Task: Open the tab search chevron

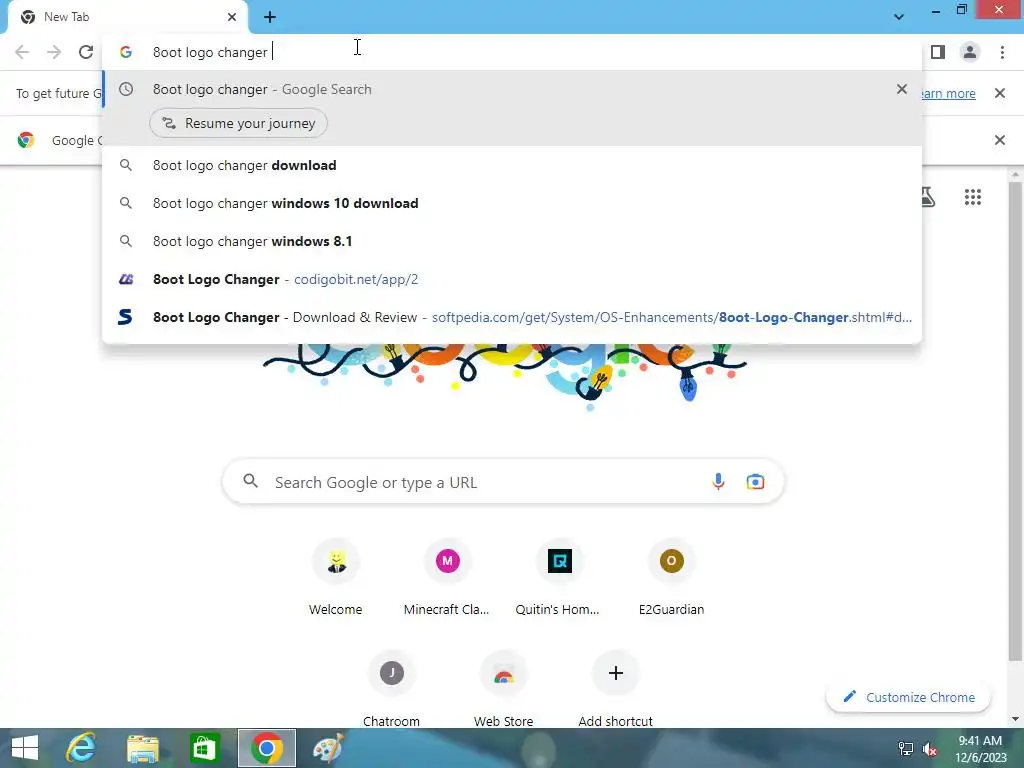Action: pyautogui.click(x=899, y=17)
